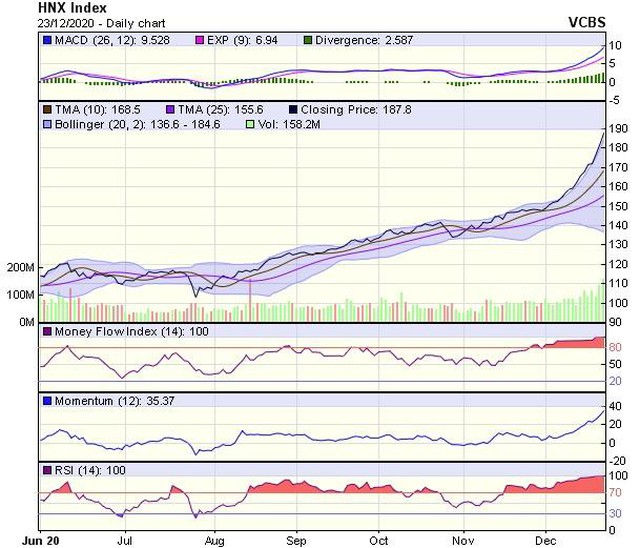Viewport: 640px width, 548px height.
Task: Click the TMA (25): 155.6 label
Action: tap(220, 109)
